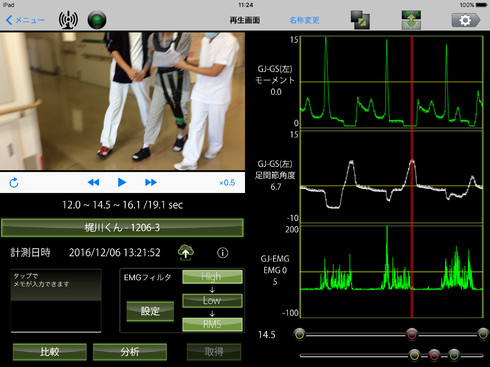490x367 pixels.
Task: Play the gait video
Action: click(122, 182)
